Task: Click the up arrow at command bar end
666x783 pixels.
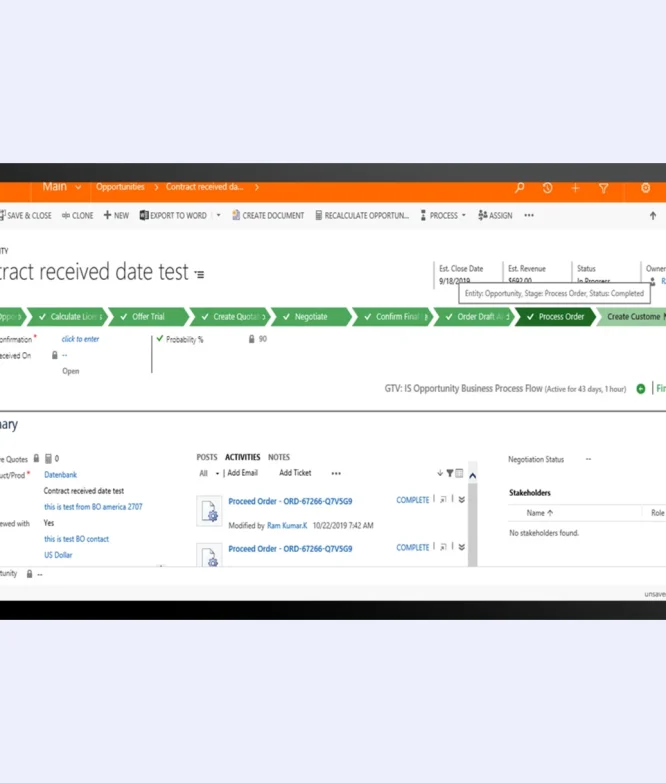Action: click(653, 216)
